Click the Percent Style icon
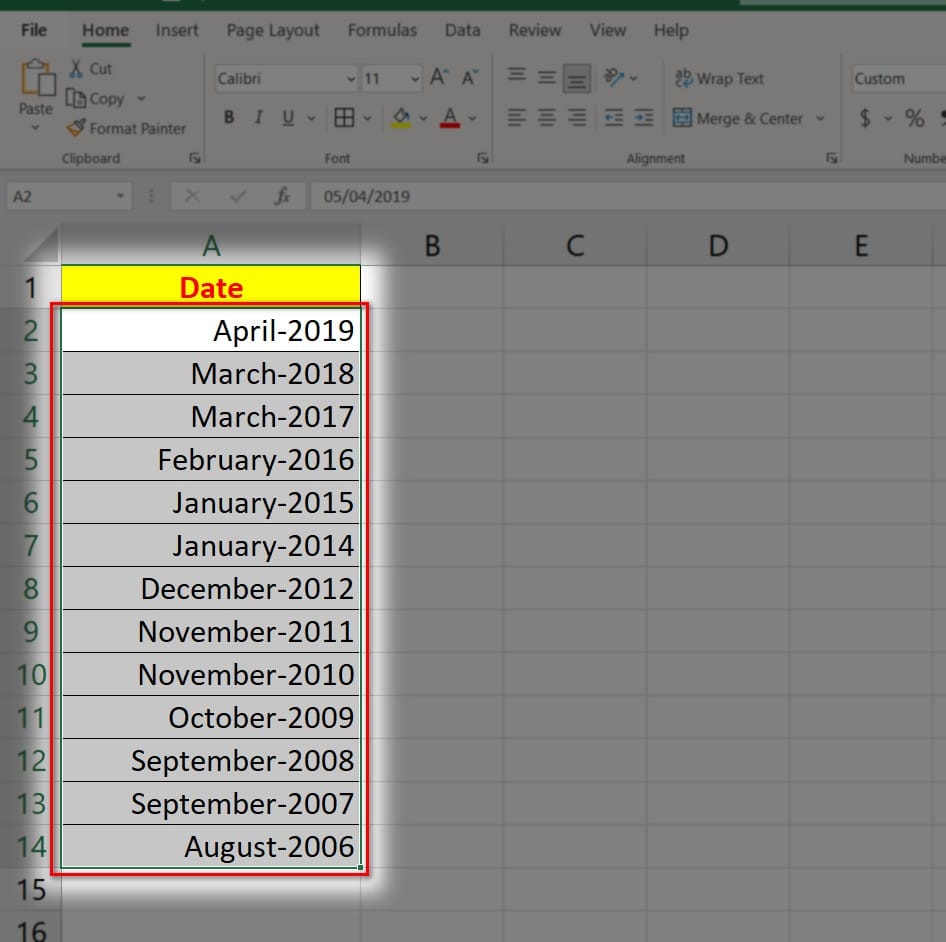This screenshot has width=946, height=942. tap(914, 118)
